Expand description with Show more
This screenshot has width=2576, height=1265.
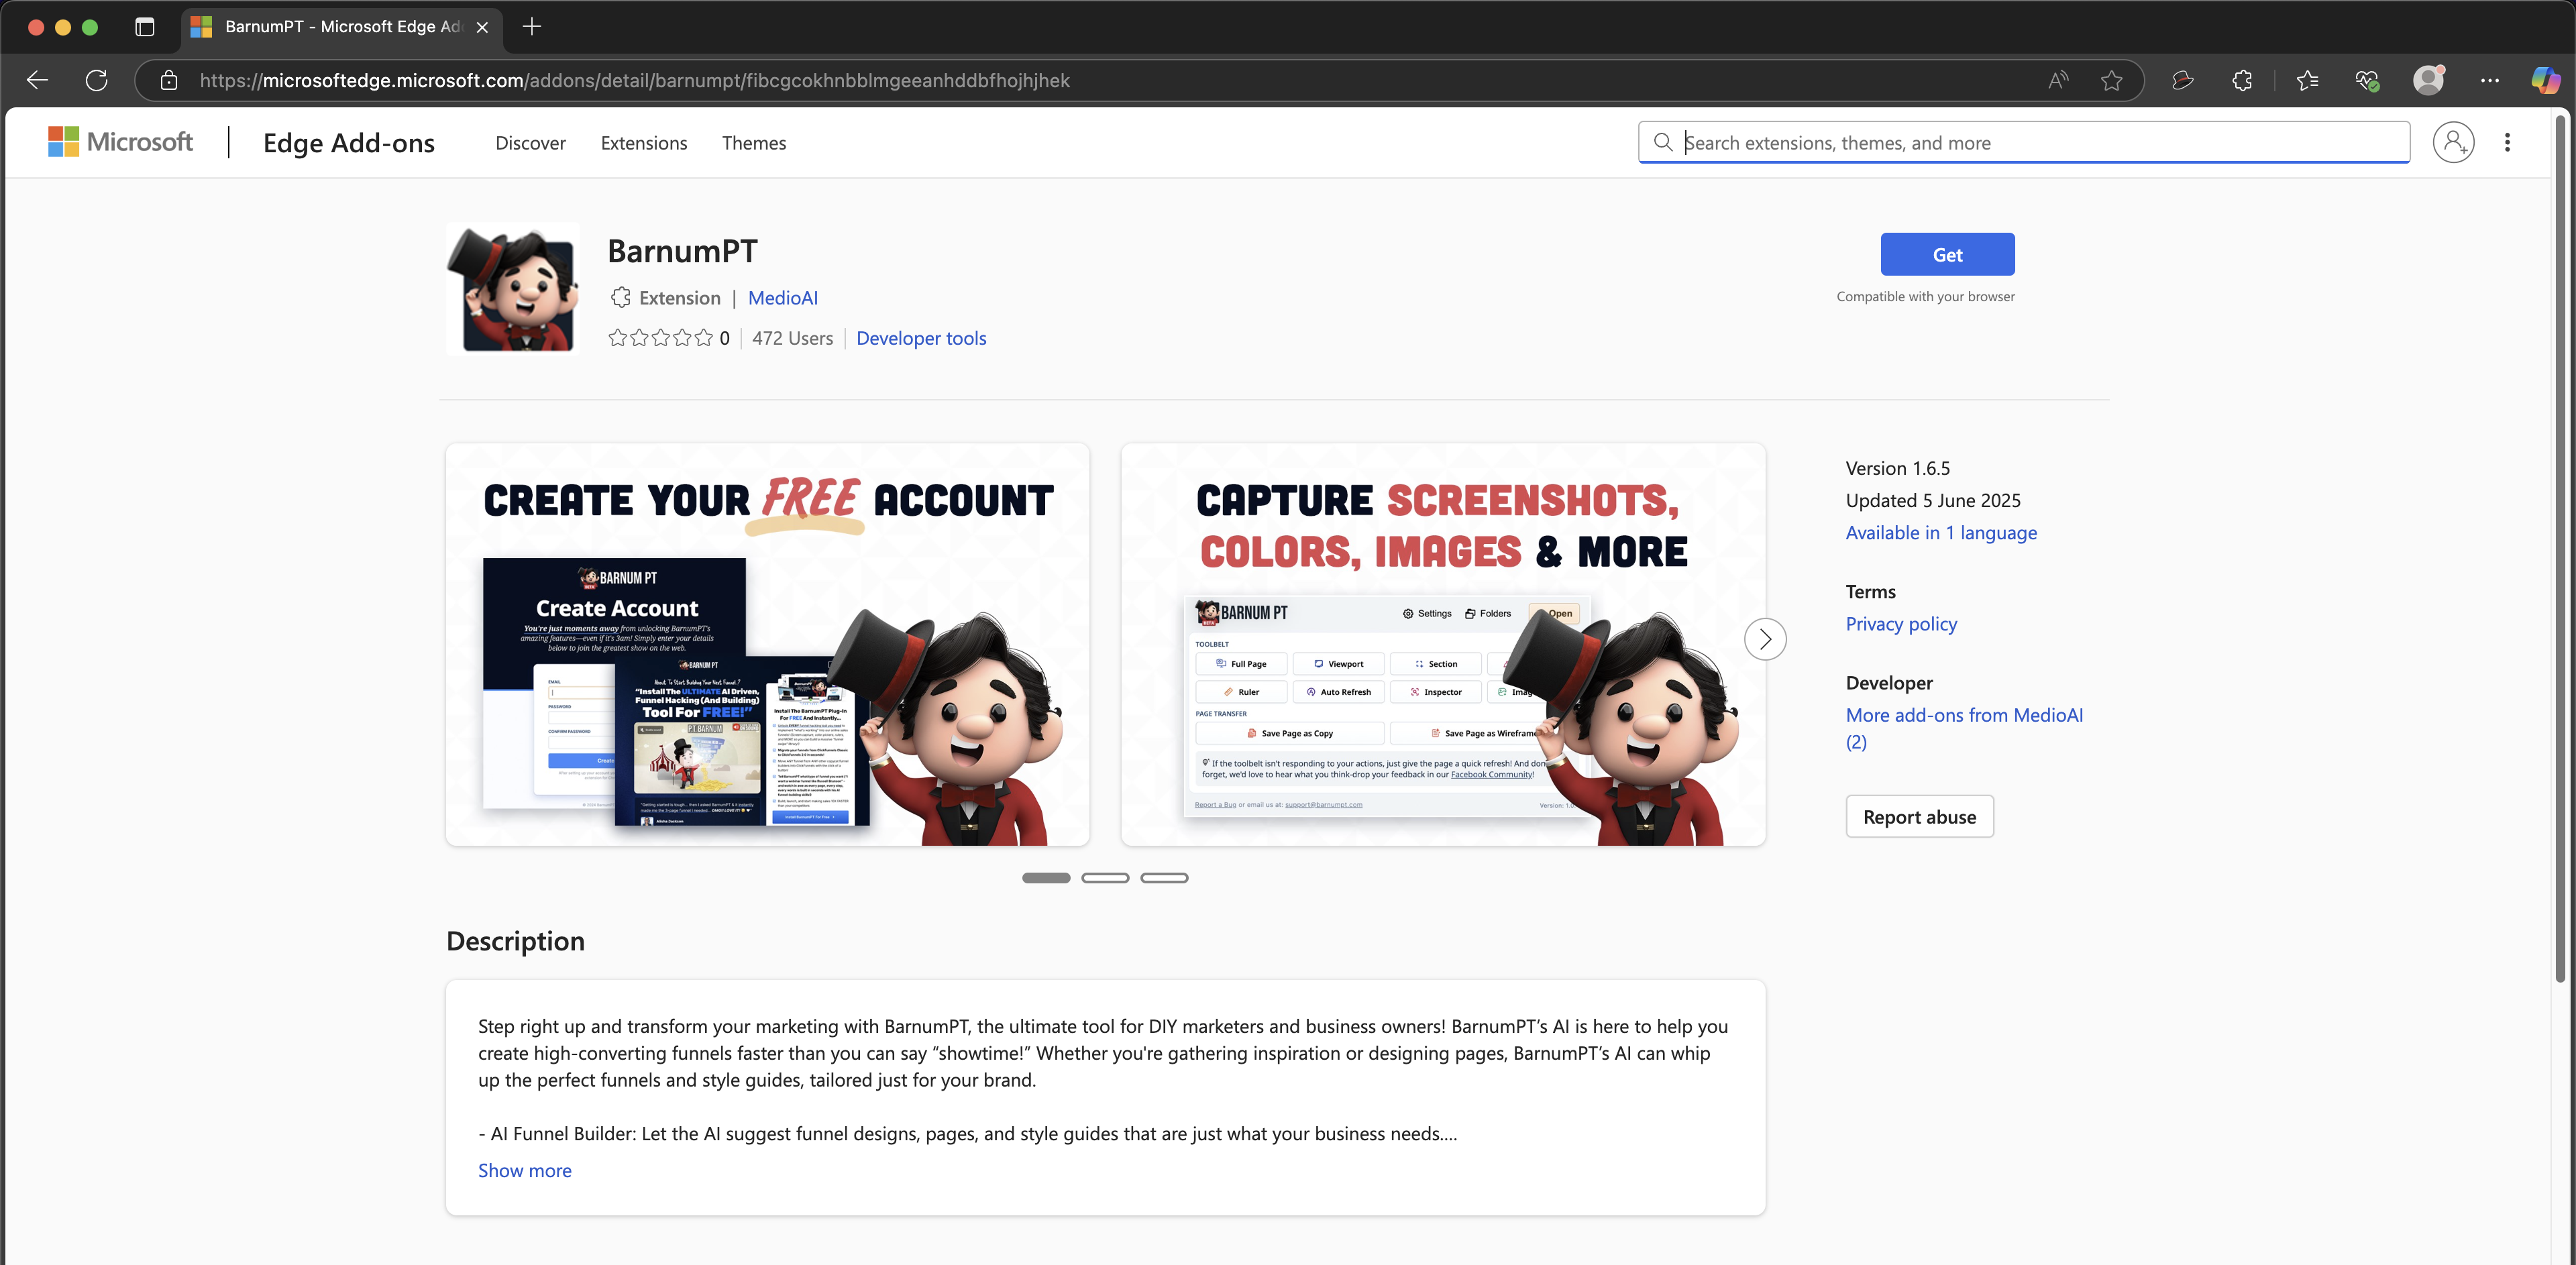[x=524, y=1170]
